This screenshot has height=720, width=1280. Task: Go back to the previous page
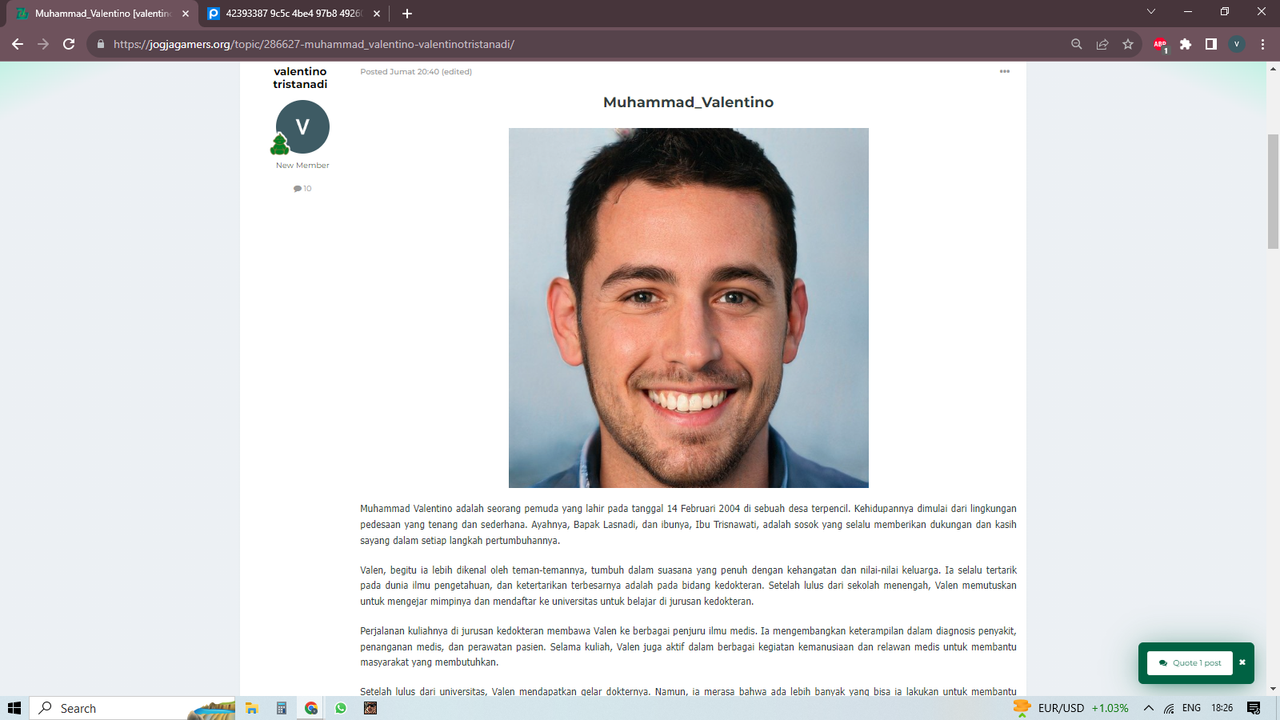[x=17, y=44]
